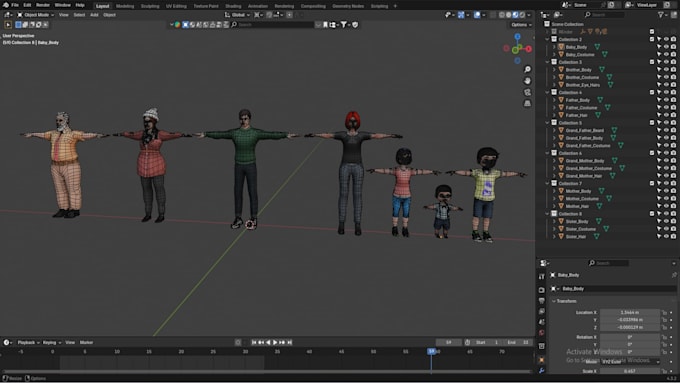Open the viewport Options dropdown

pos(521,25)
